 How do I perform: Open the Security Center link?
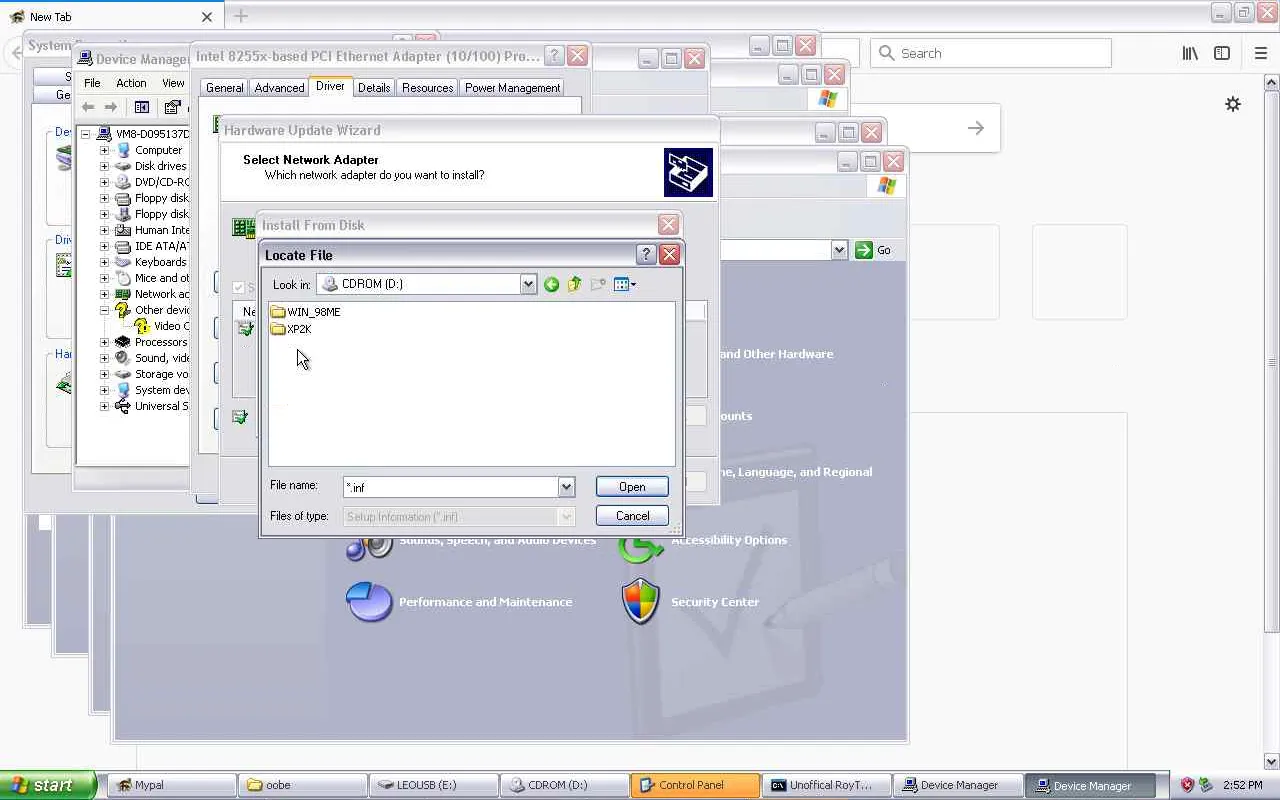coord(715,602)
